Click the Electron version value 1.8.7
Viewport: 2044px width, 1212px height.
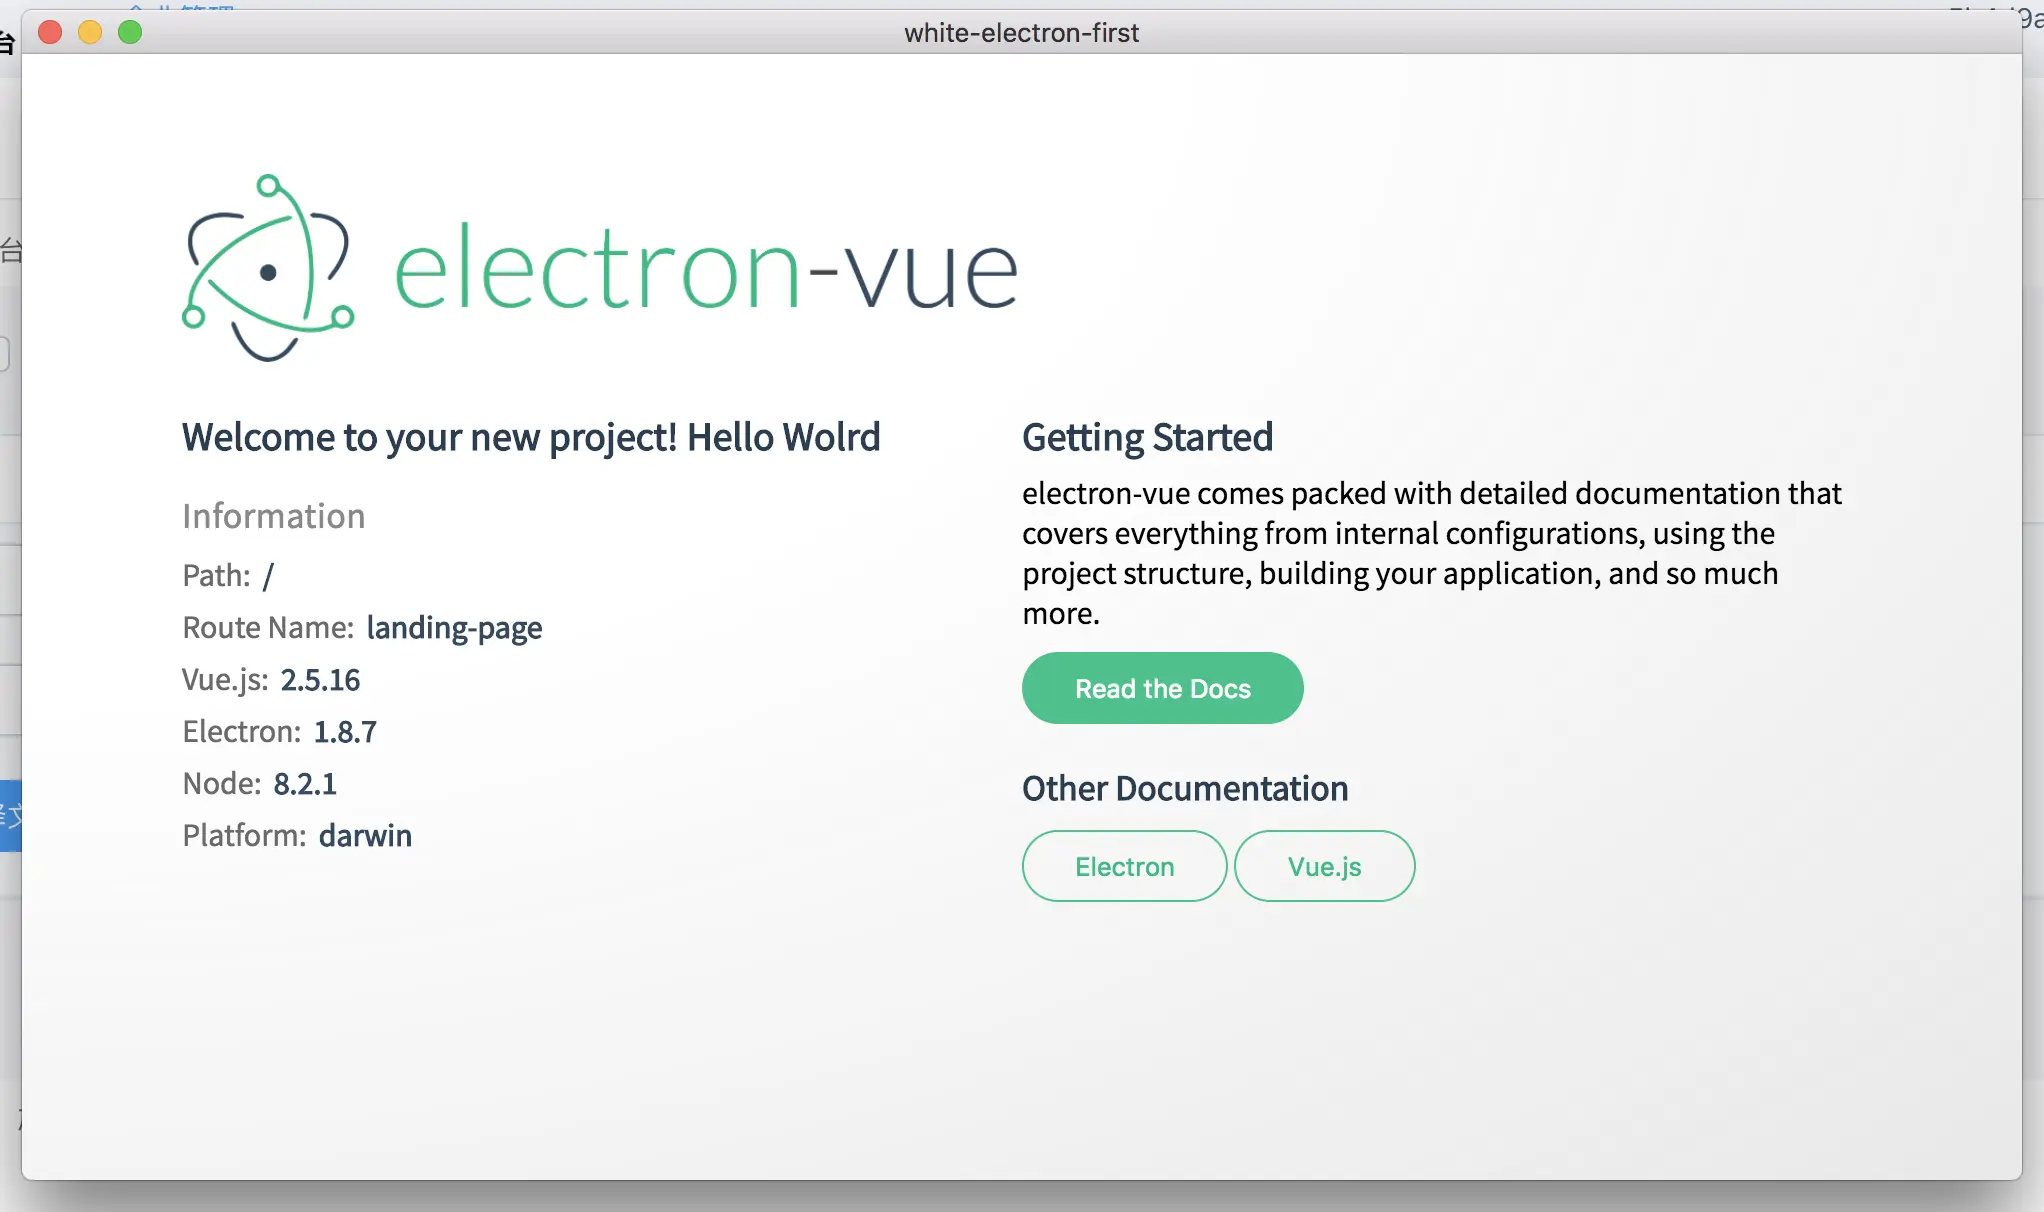point(345,732)
